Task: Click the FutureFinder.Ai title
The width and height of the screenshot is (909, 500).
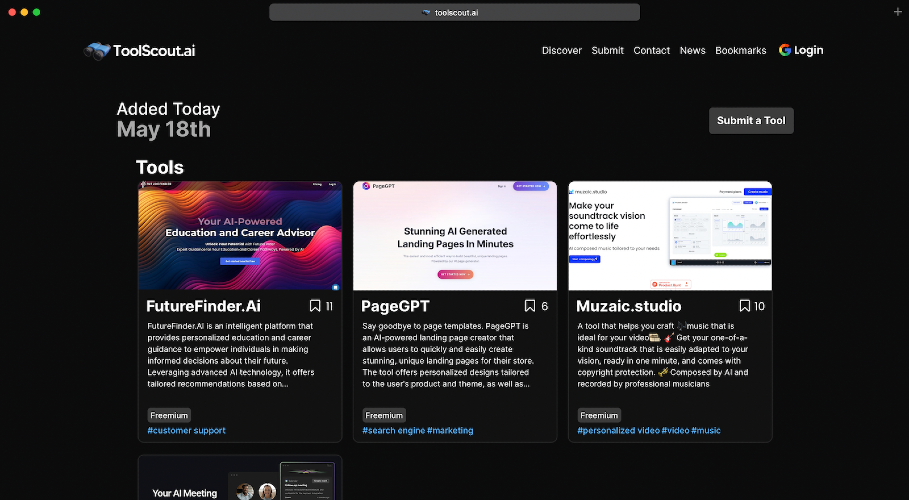Action: pyautogui.click(x=203, y=306)
